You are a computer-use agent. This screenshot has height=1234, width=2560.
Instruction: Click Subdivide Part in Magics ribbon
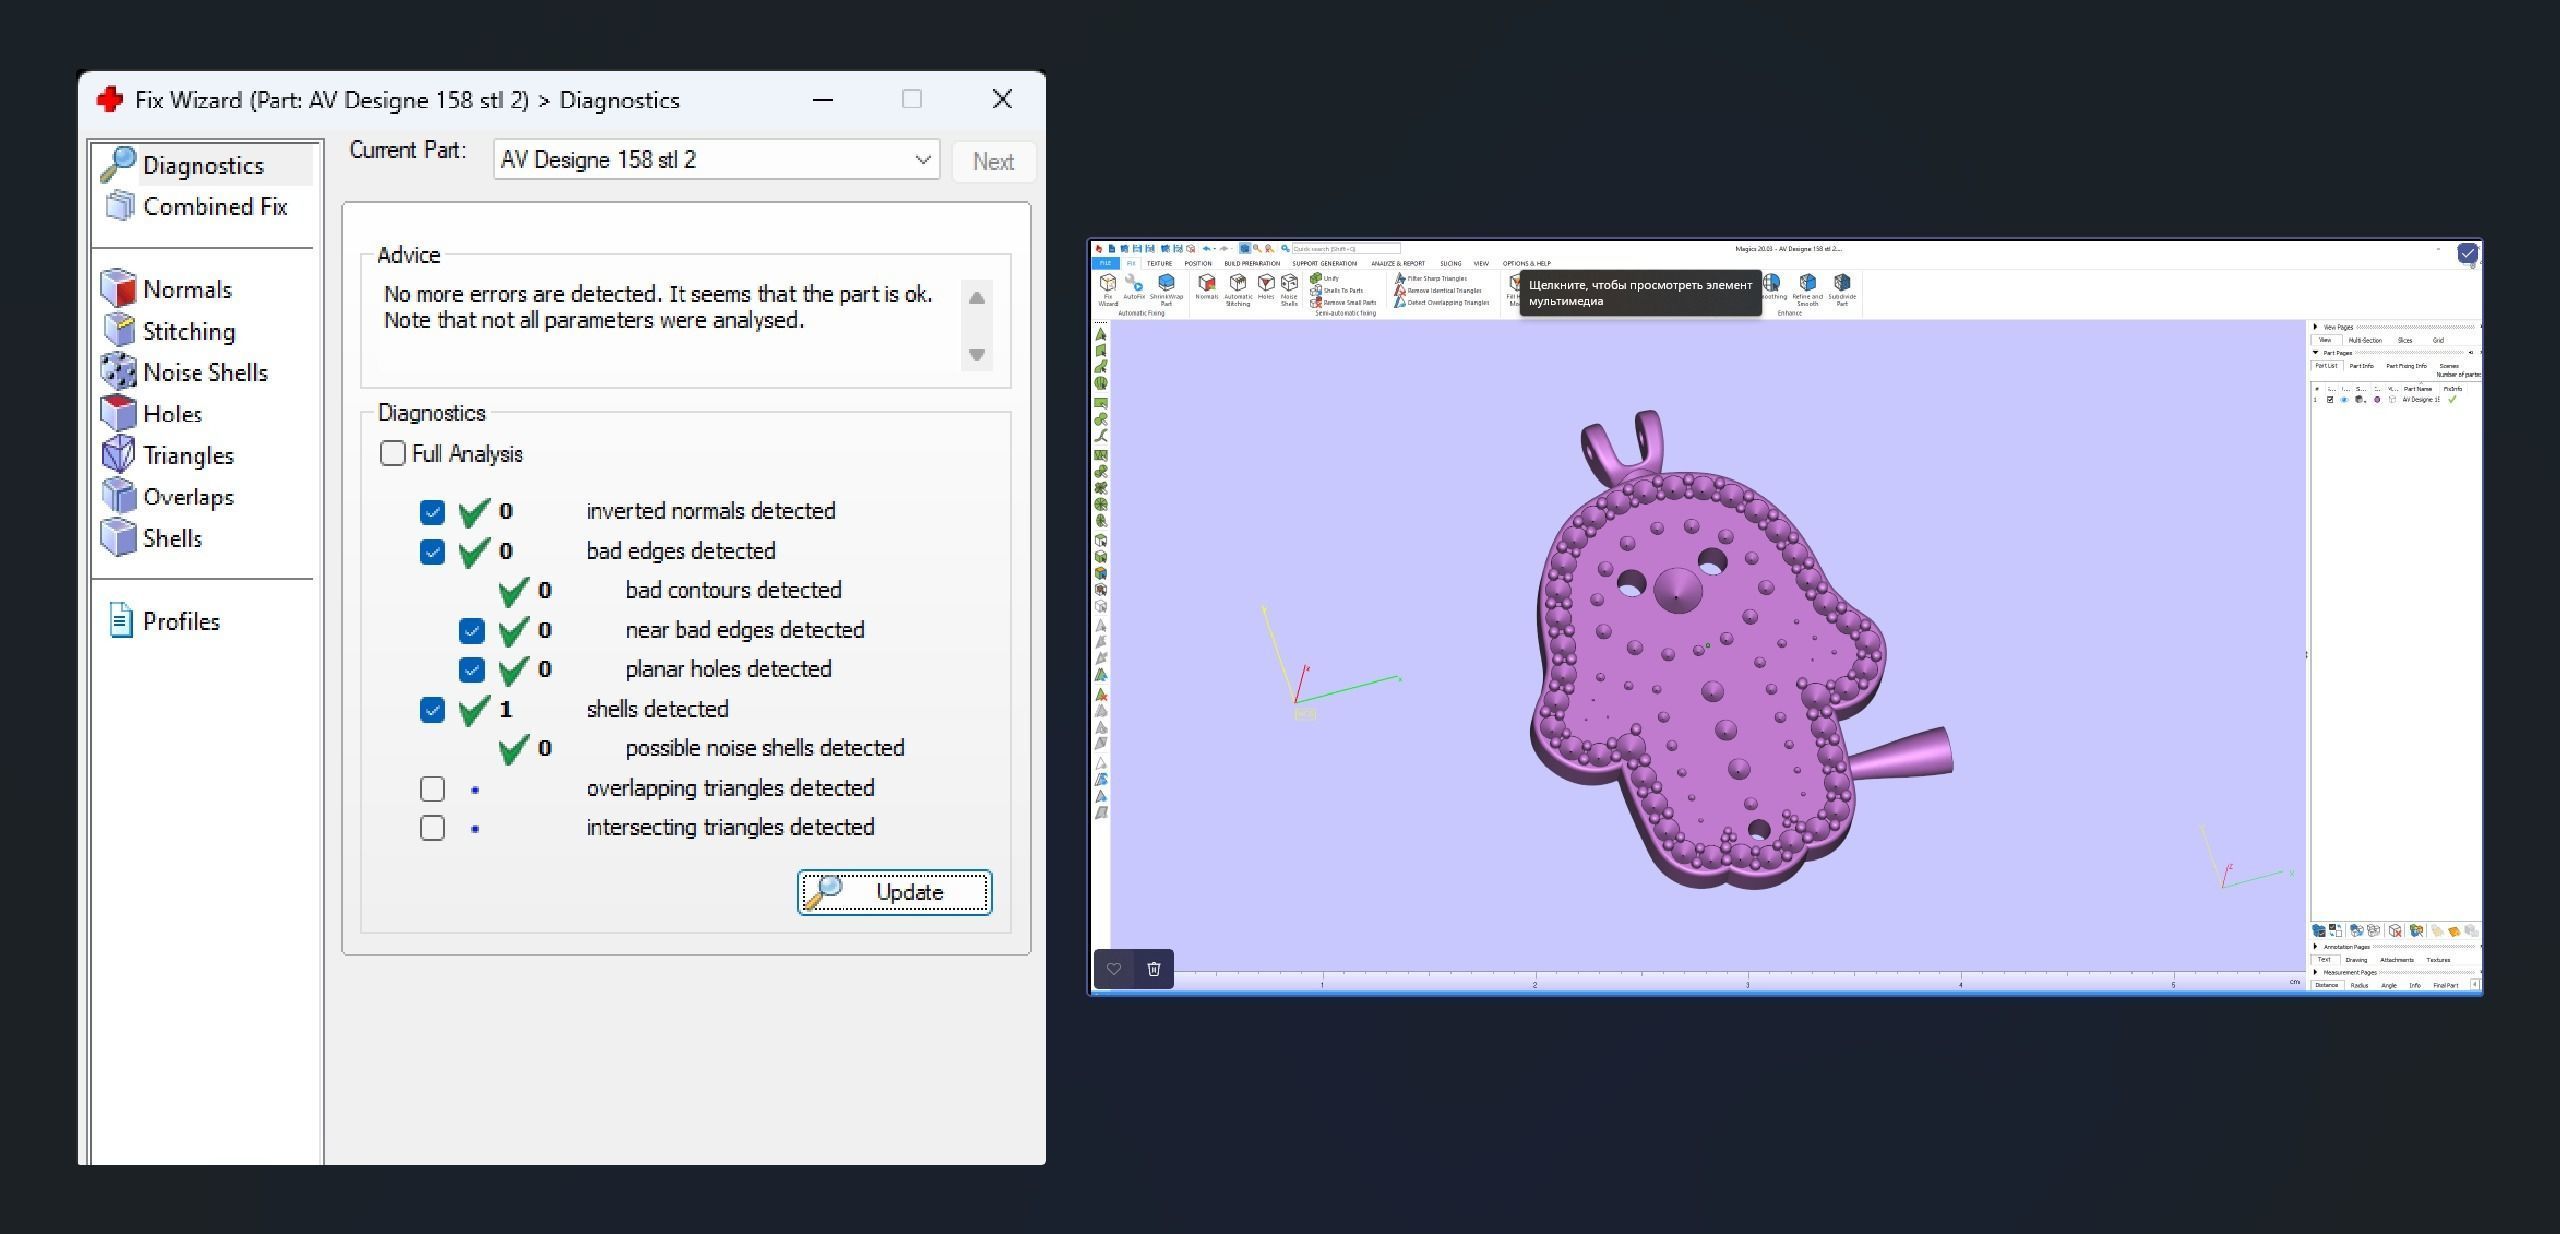1843,290
